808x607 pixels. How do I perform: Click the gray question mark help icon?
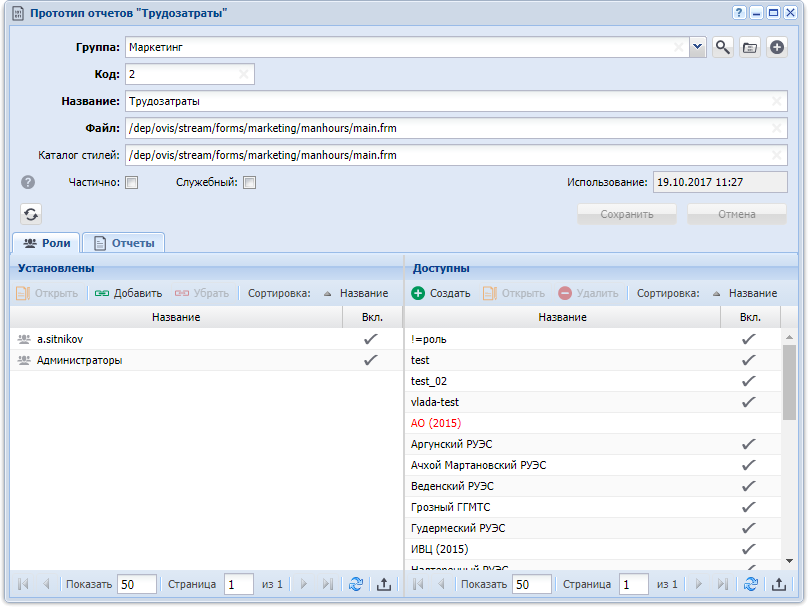28,182
